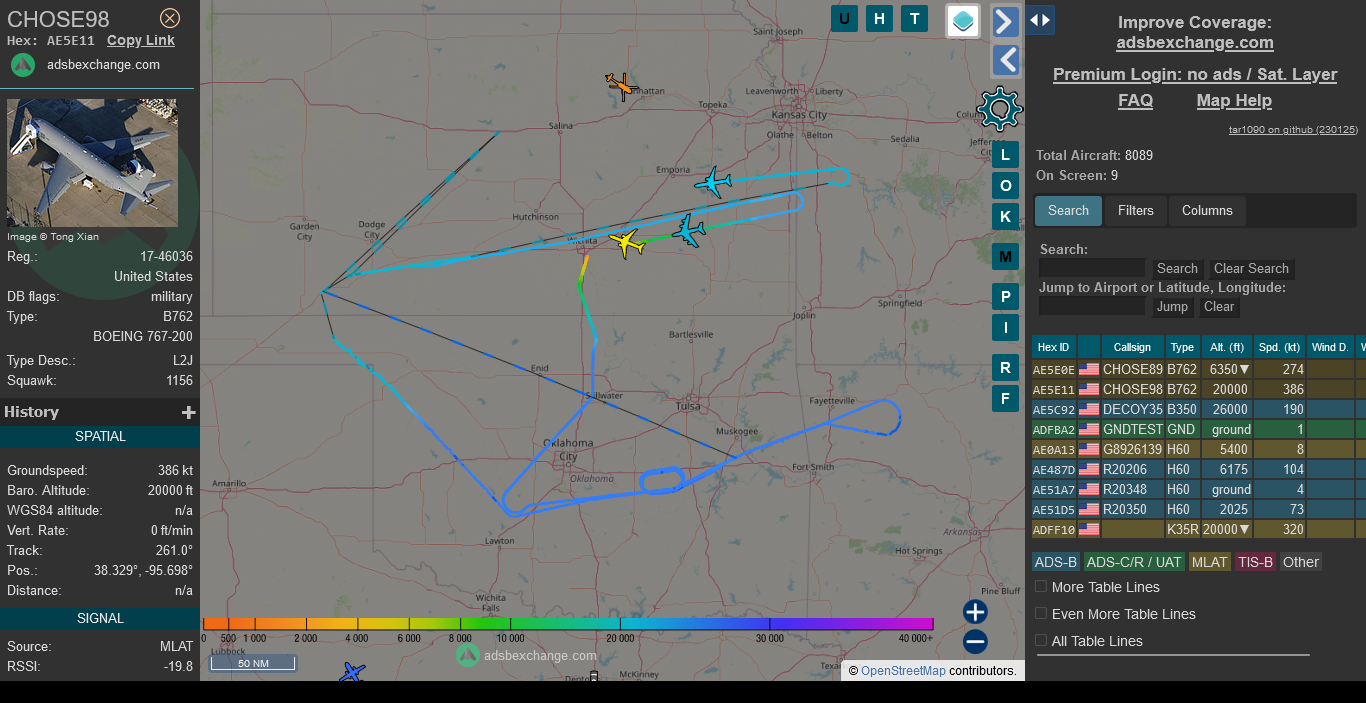Click the F map button
This screenshot has width=1366, height=703.
coord(1006,398)
